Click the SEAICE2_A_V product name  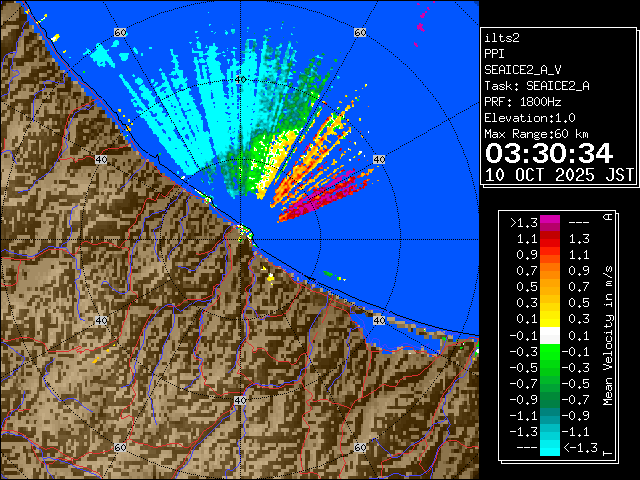tap(525, 69)
